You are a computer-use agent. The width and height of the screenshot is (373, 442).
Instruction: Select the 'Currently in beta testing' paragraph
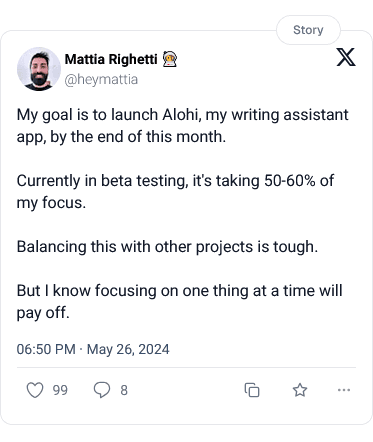pos(176,192)
